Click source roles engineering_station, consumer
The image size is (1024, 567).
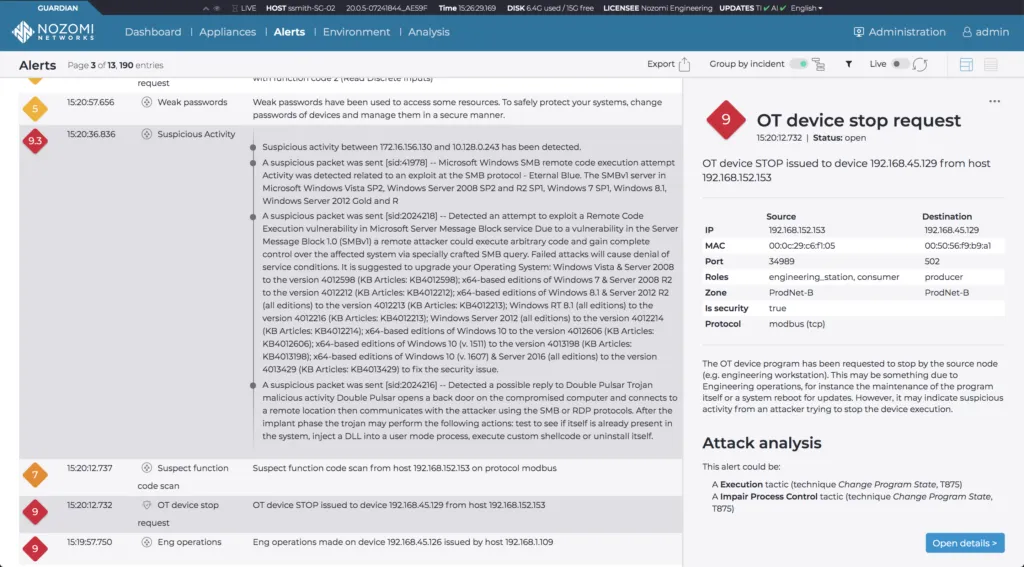(x=834, y=277)
